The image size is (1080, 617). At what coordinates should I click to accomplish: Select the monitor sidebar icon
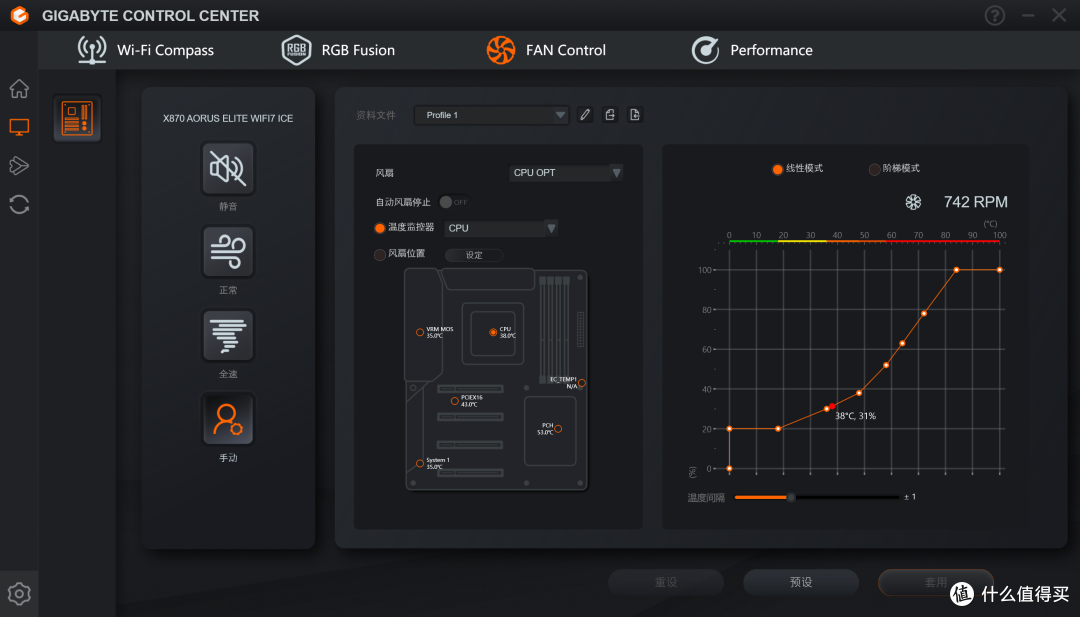tap(19, 127)
